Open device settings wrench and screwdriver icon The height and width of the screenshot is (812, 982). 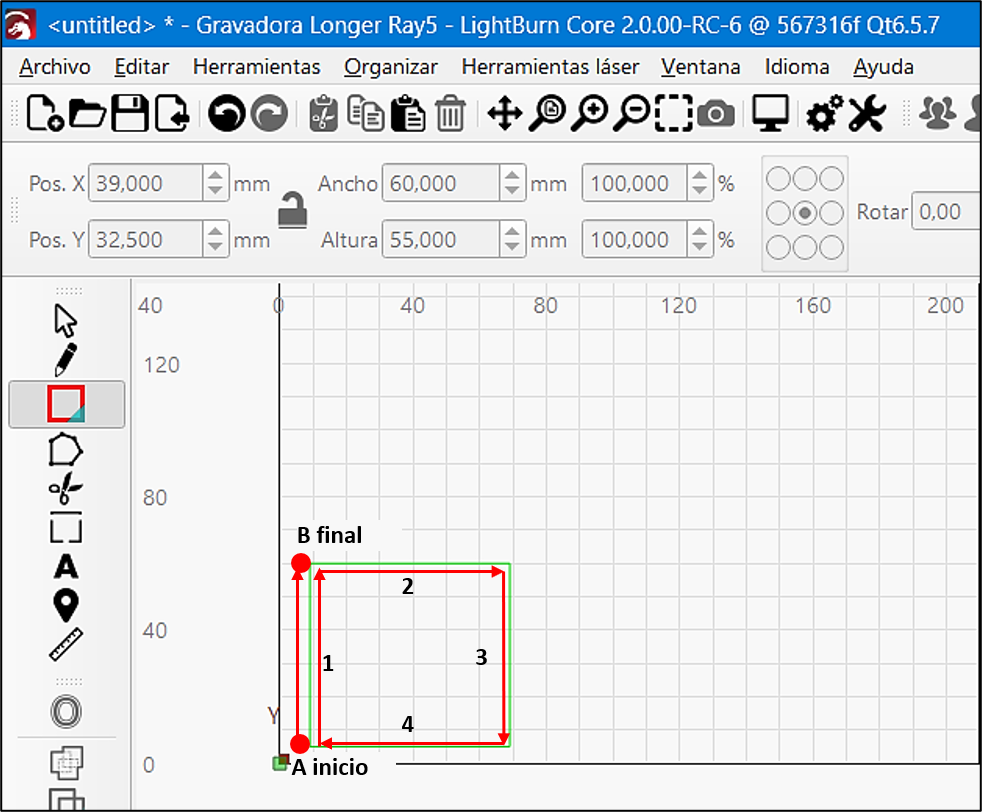tap(867, 113)
